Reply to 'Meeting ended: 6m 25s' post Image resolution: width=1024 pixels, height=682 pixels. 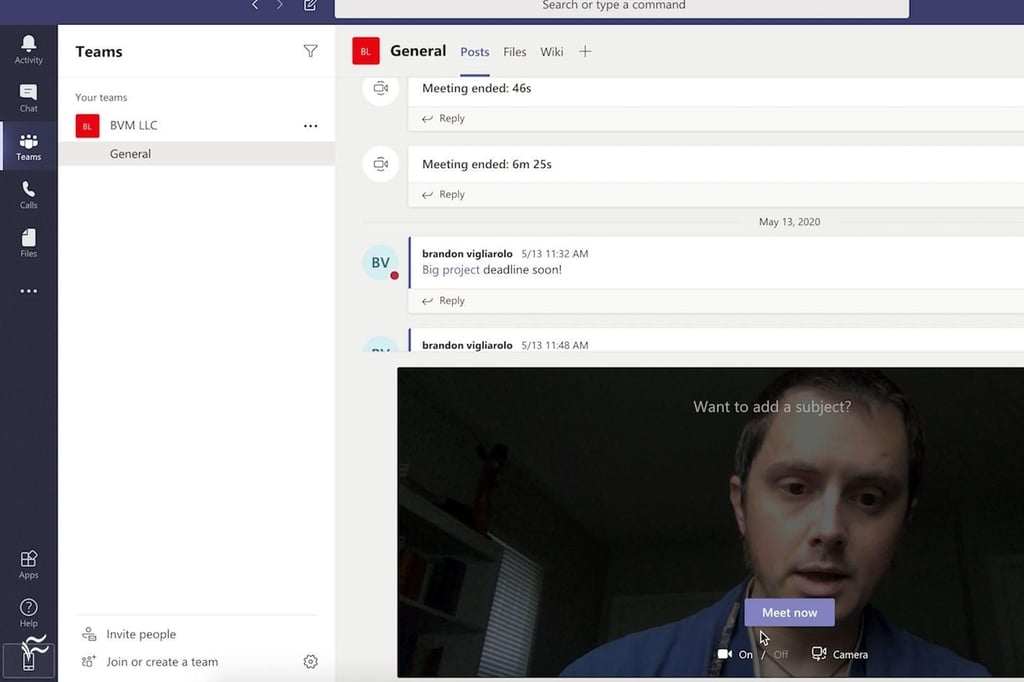click(444, 194)
